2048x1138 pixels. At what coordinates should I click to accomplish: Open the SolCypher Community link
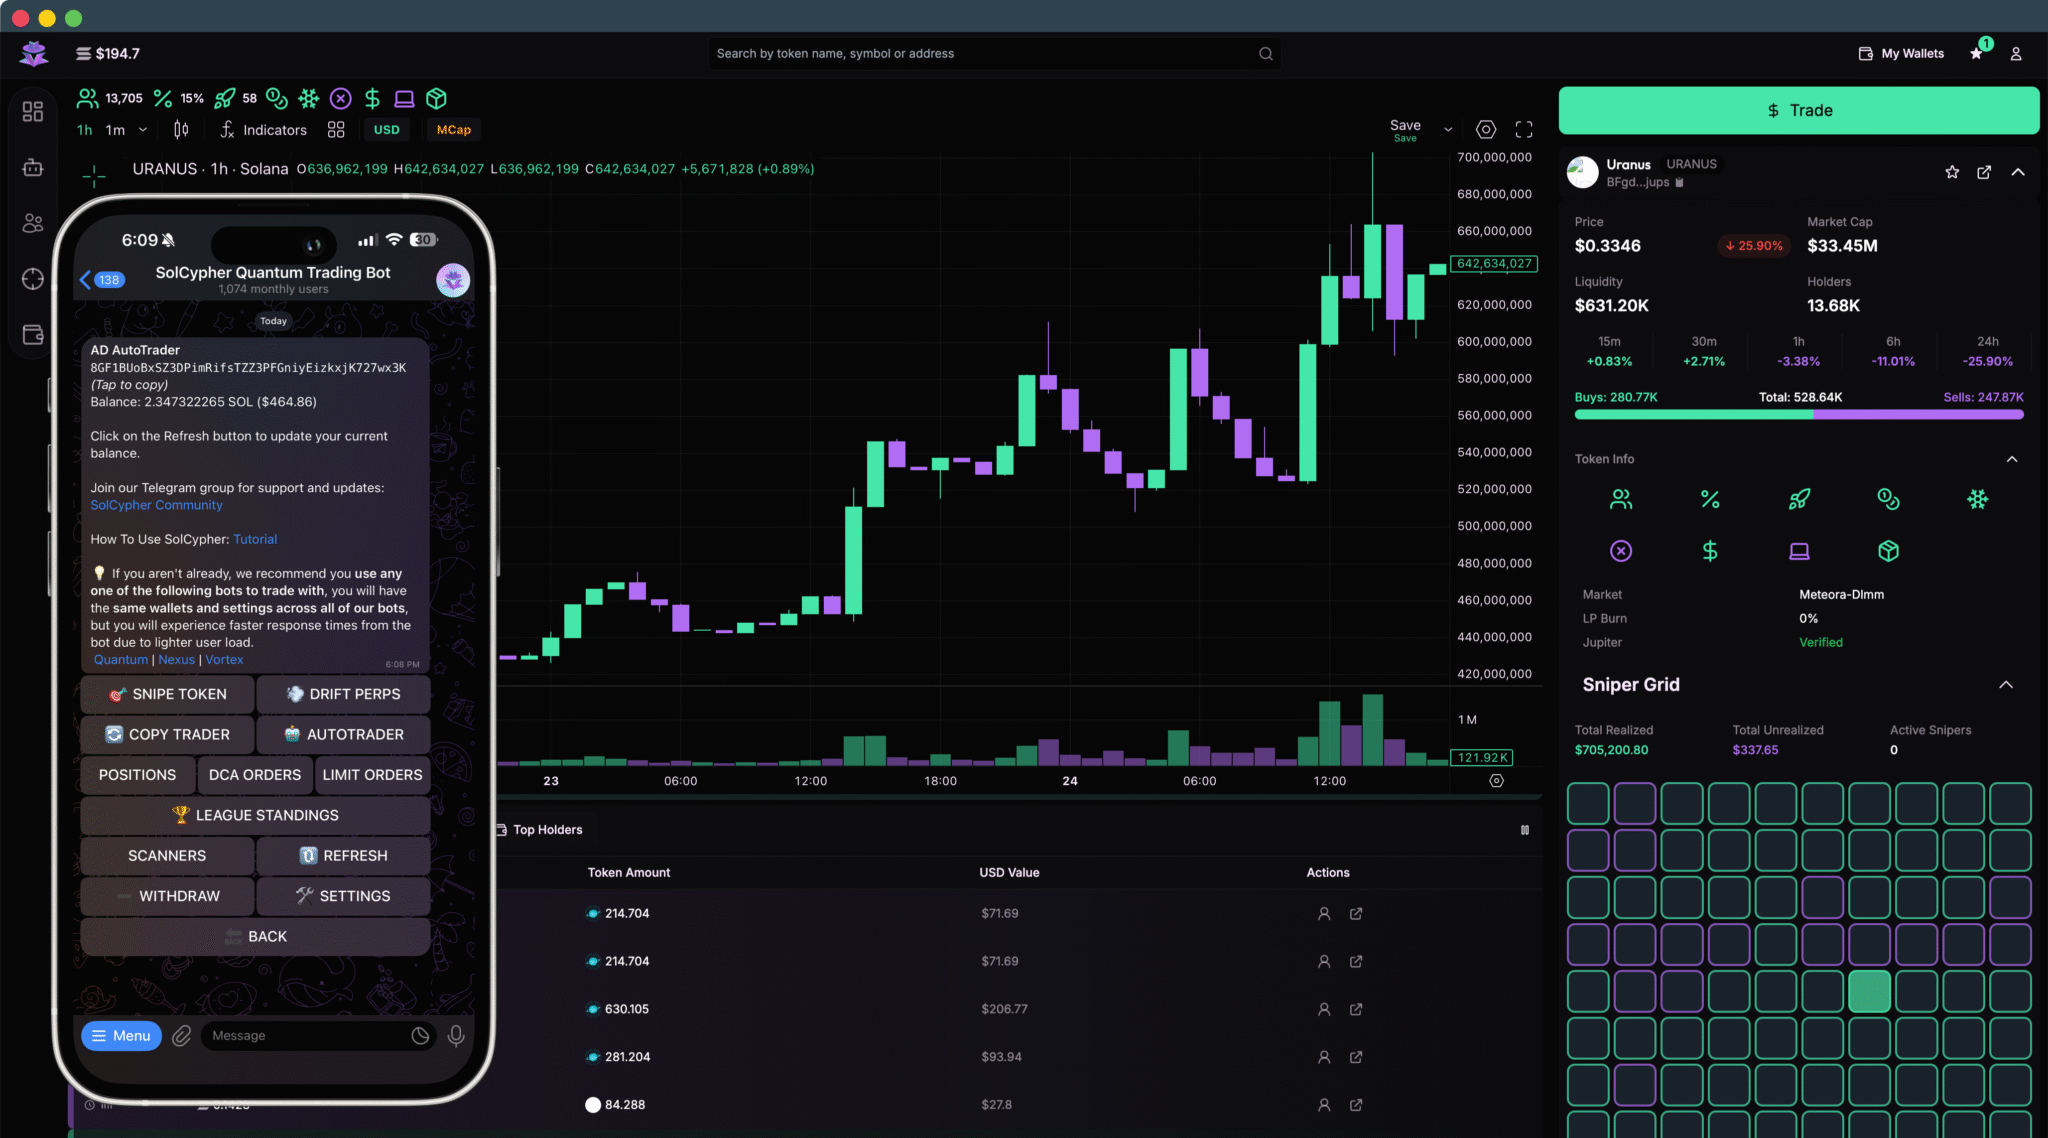(x=156, y=505)
